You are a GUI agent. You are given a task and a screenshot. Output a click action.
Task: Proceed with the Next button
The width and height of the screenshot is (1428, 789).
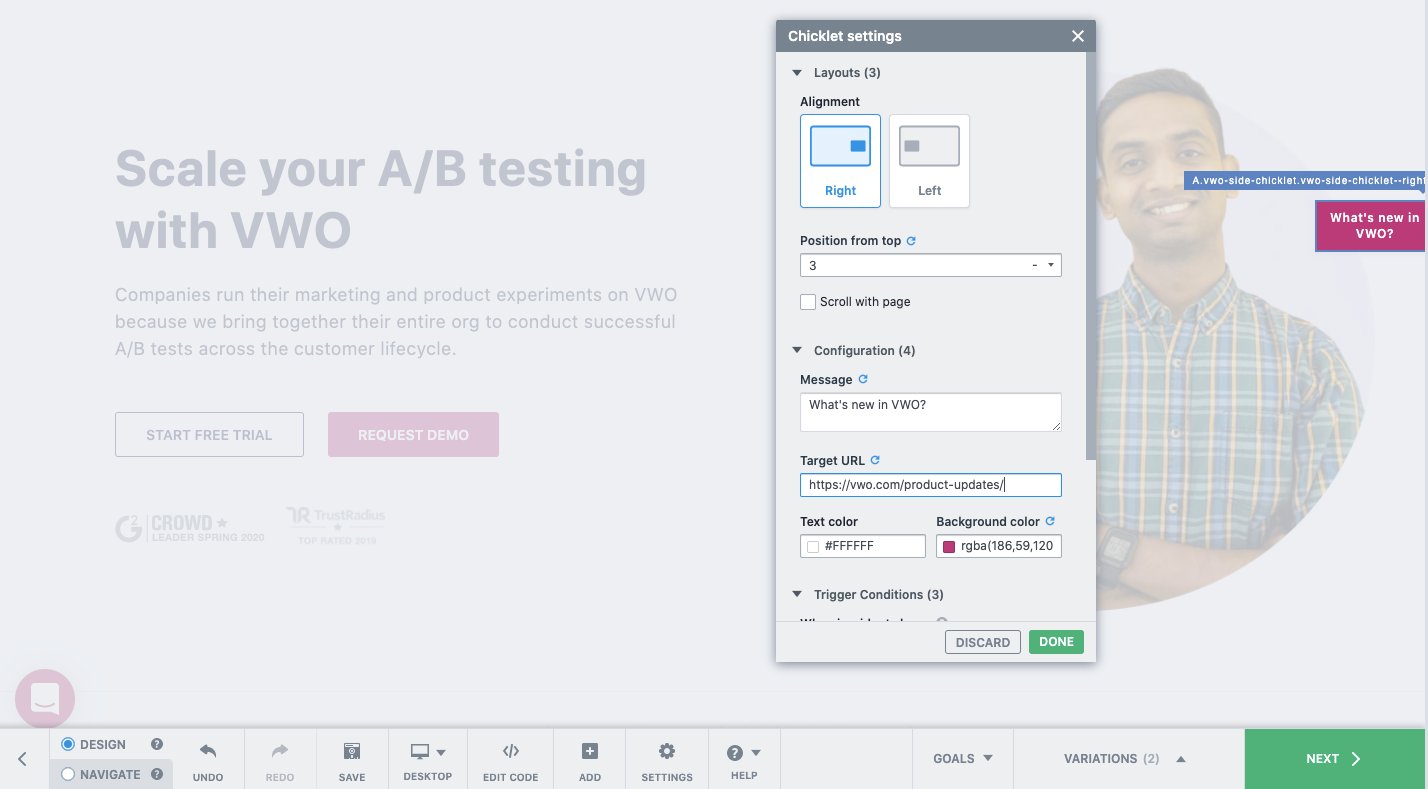1336,759
